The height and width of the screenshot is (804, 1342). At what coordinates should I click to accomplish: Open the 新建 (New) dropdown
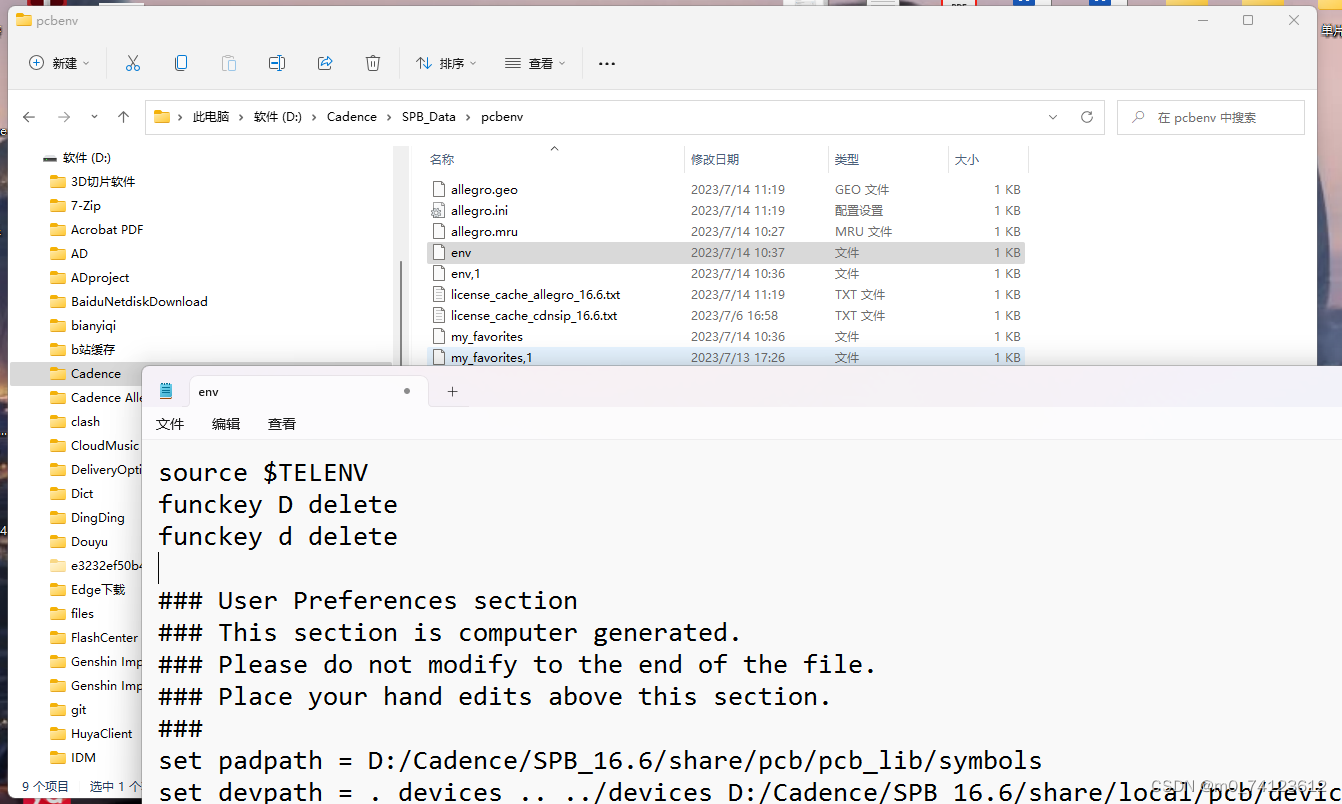59,63
